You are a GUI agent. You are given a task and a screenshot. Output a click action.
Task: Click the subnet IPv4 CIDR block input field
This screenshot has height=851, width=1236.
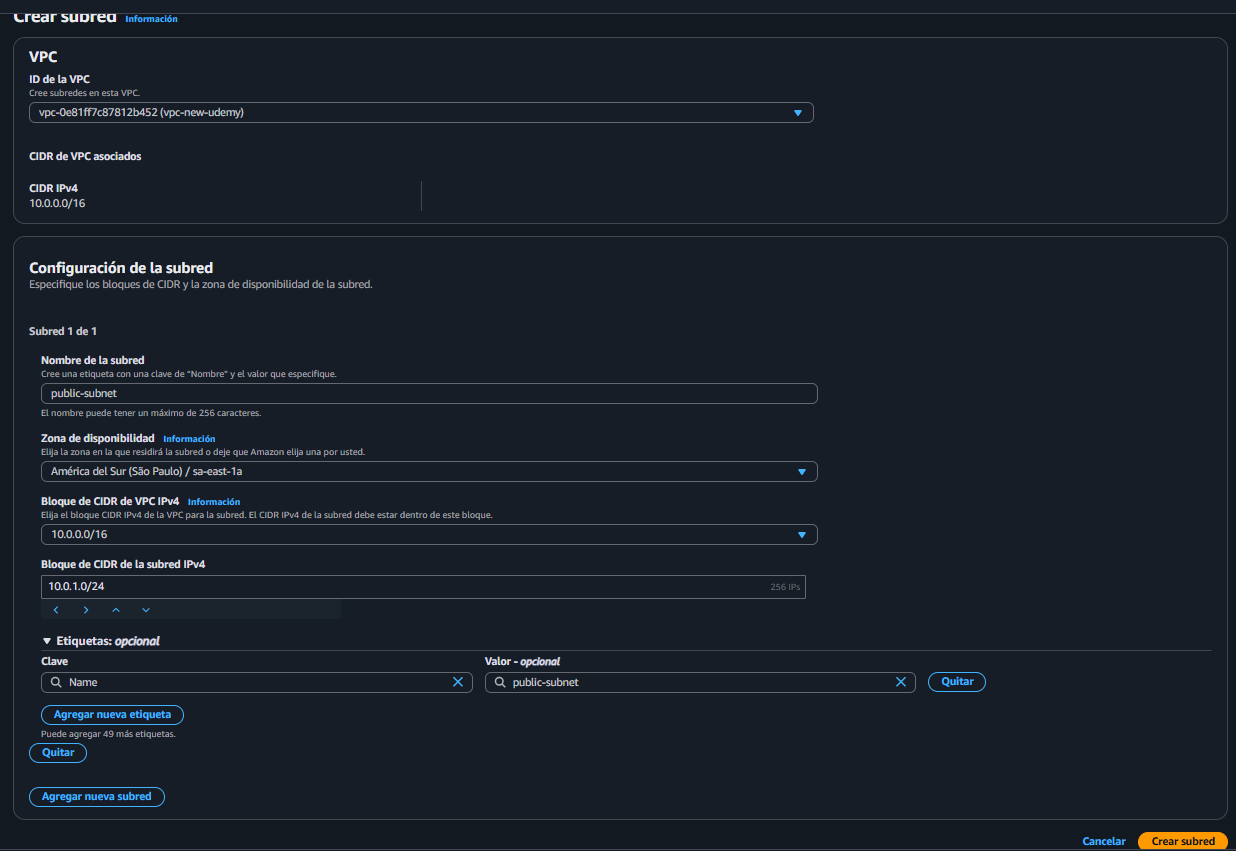[x=400, y=587]
